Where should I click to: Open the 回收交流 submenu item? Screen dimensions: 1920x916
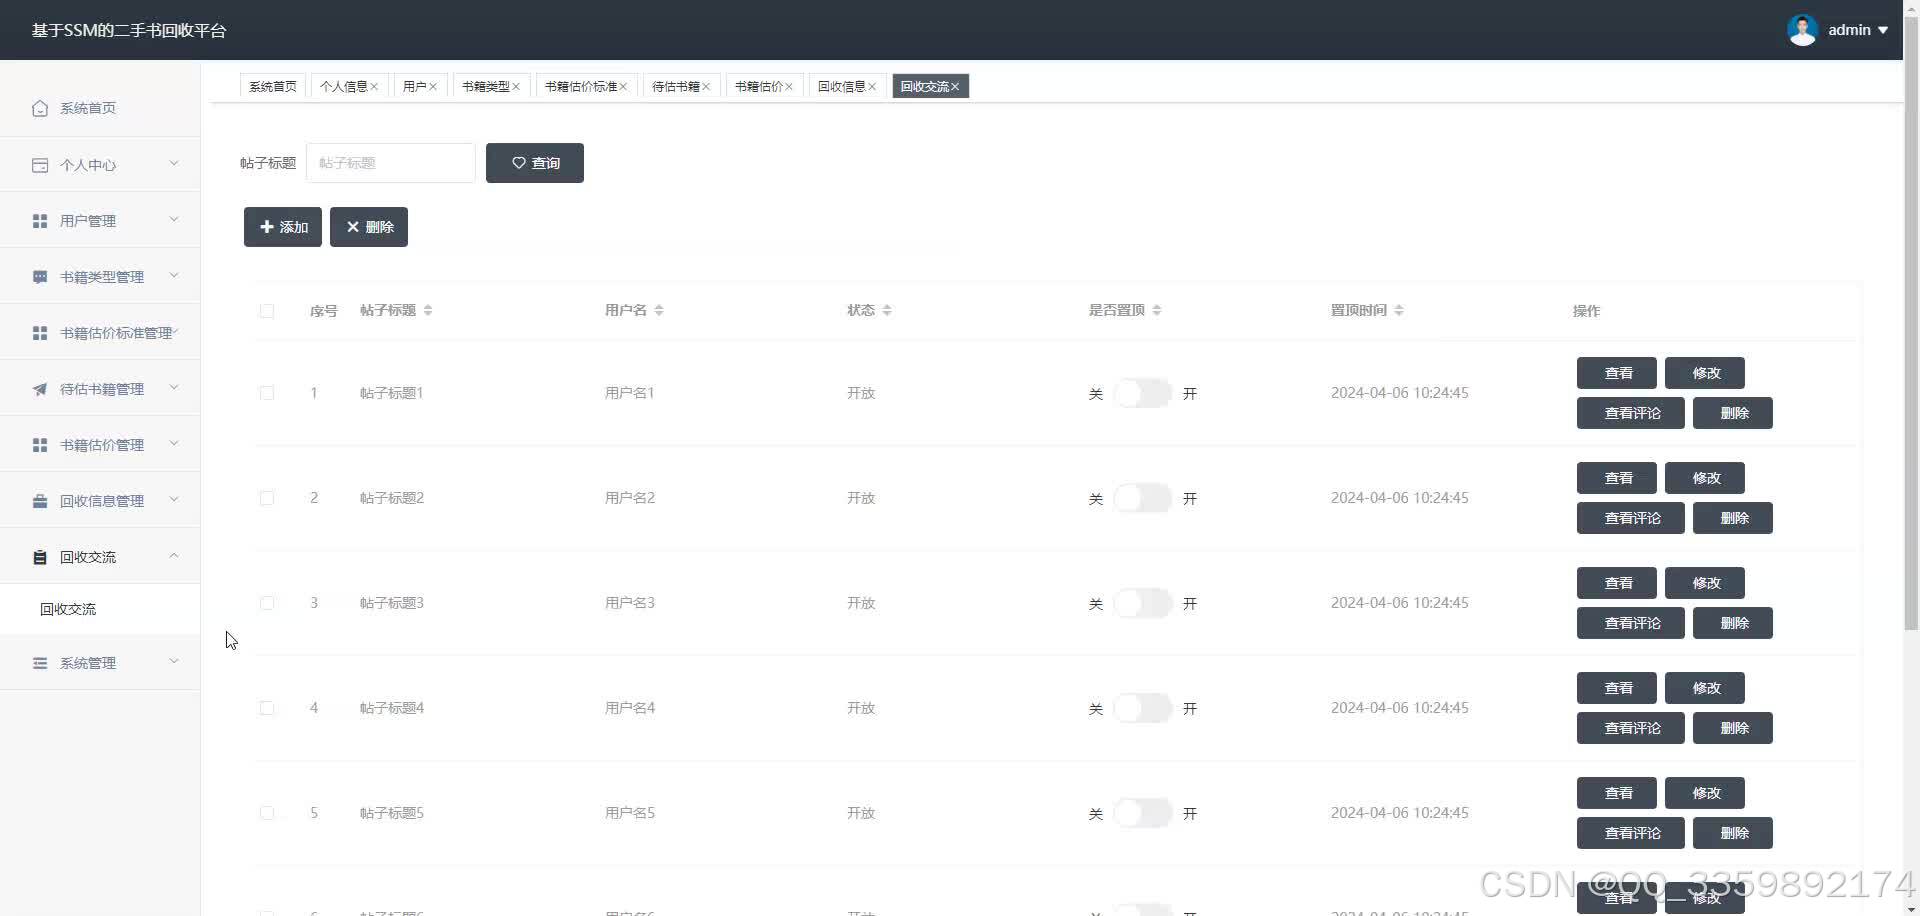coord(100,609)
